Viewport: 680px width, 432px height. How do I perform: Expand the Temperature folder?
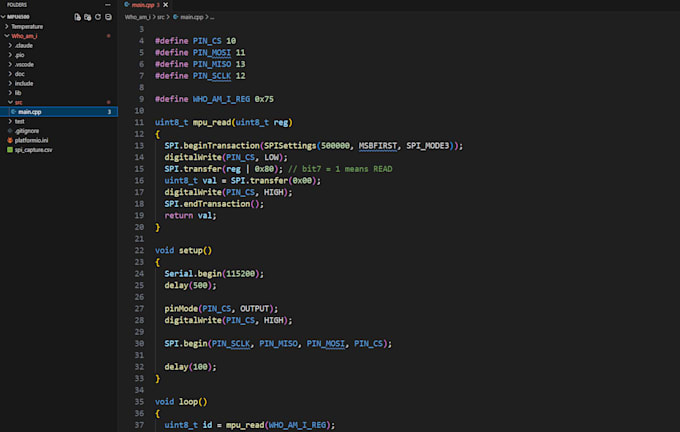[7, 26]
